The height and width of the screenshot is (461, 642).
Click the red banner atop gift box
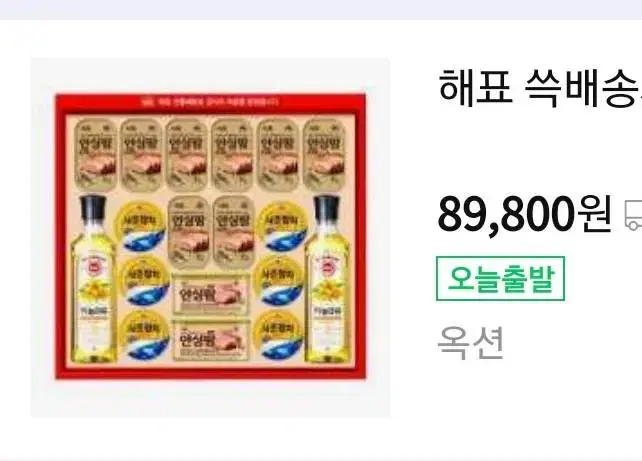pyautogui.click(x=210, y=101)
